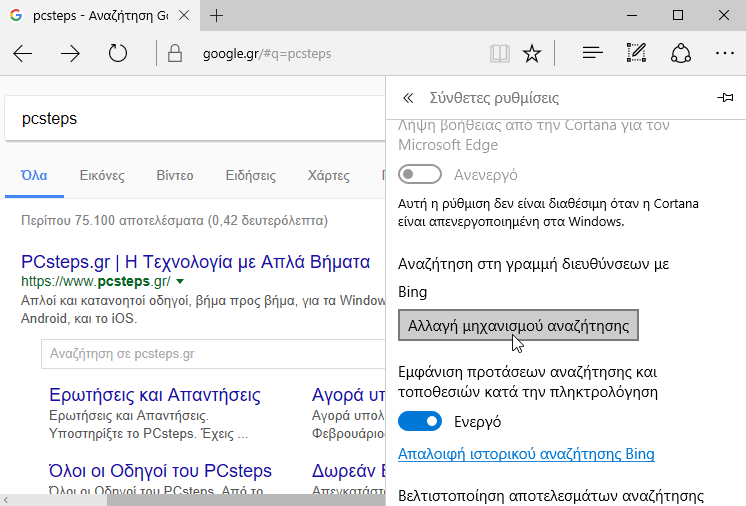Open PCsteps.gr main result link

(196, 262)
